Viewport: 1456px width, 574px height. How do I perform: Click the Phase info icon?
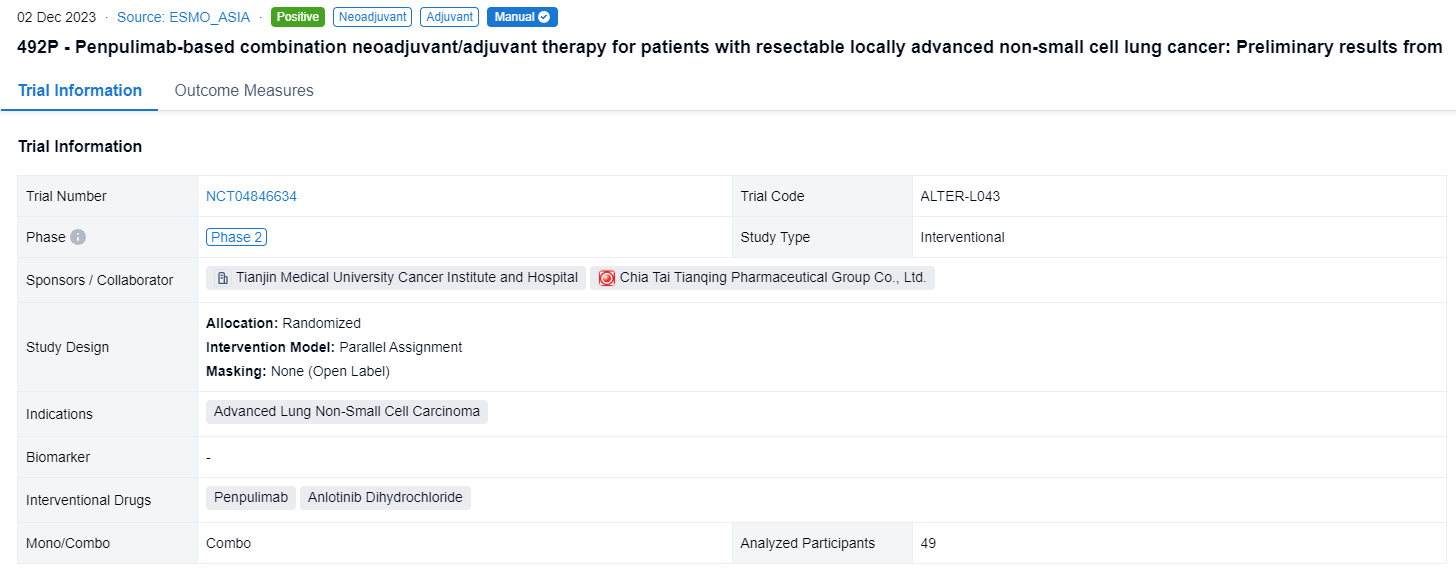tap(78, 238)
